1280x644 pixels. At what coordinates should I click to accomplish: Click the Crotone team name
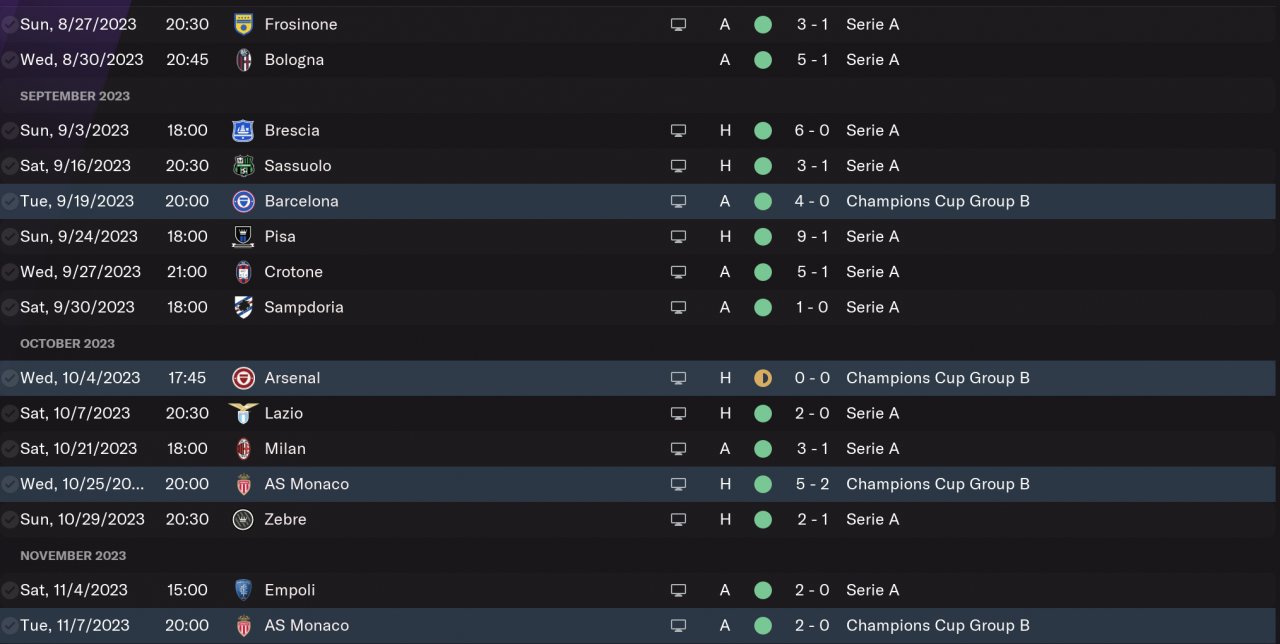293,272
